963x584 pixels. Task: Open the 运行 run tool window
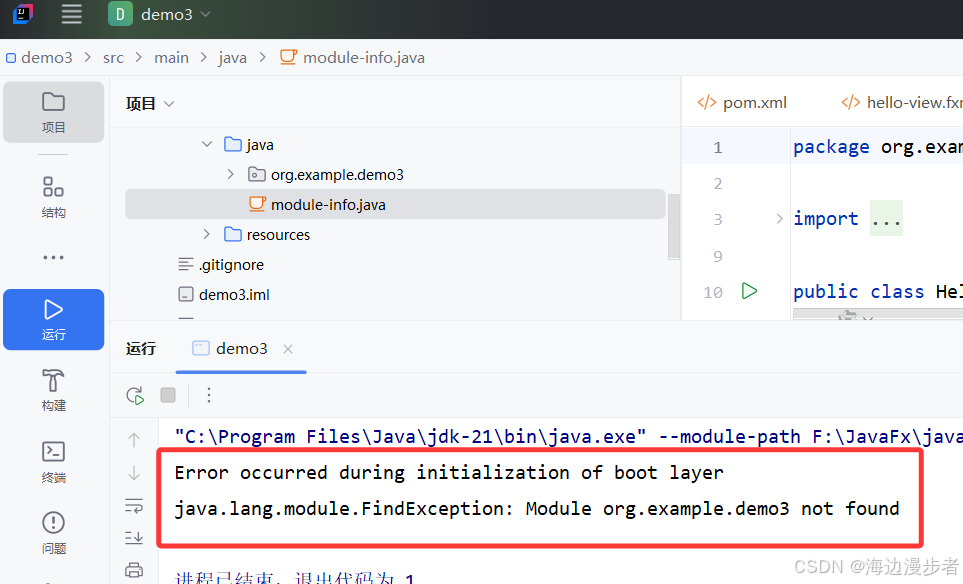click(53, 319)
